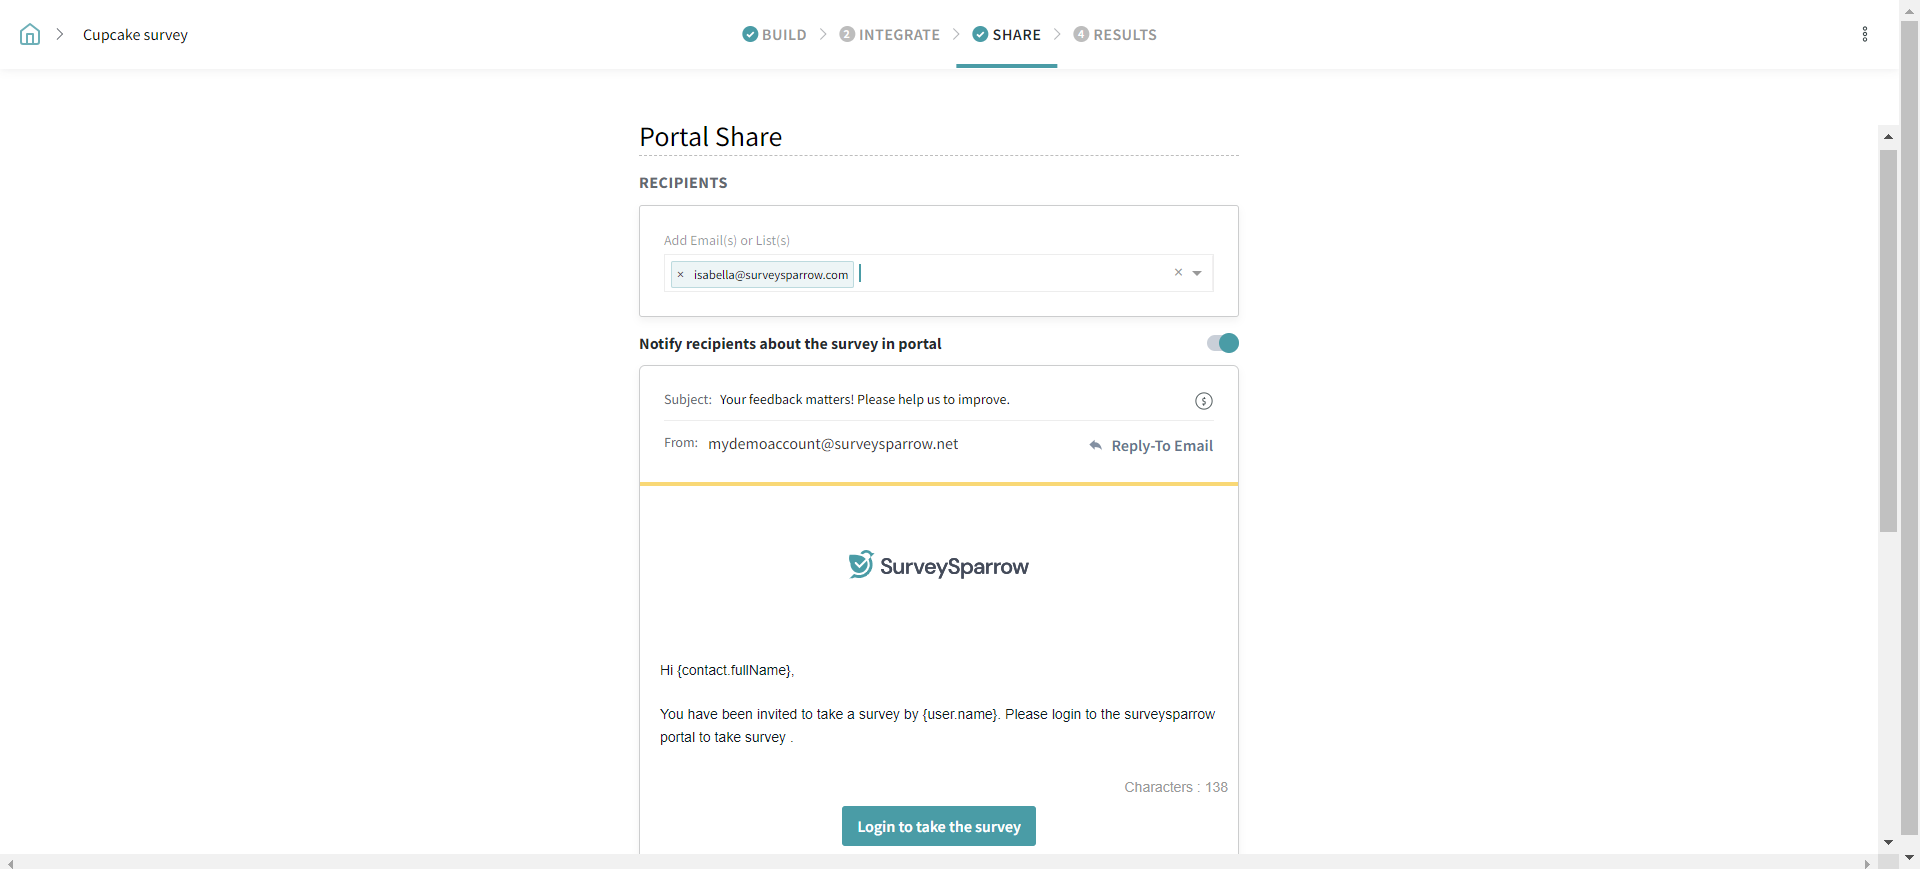The image size is (1920, 869).
Task: Click the Reply-To arrow icon
Action: pos(1095,446)
